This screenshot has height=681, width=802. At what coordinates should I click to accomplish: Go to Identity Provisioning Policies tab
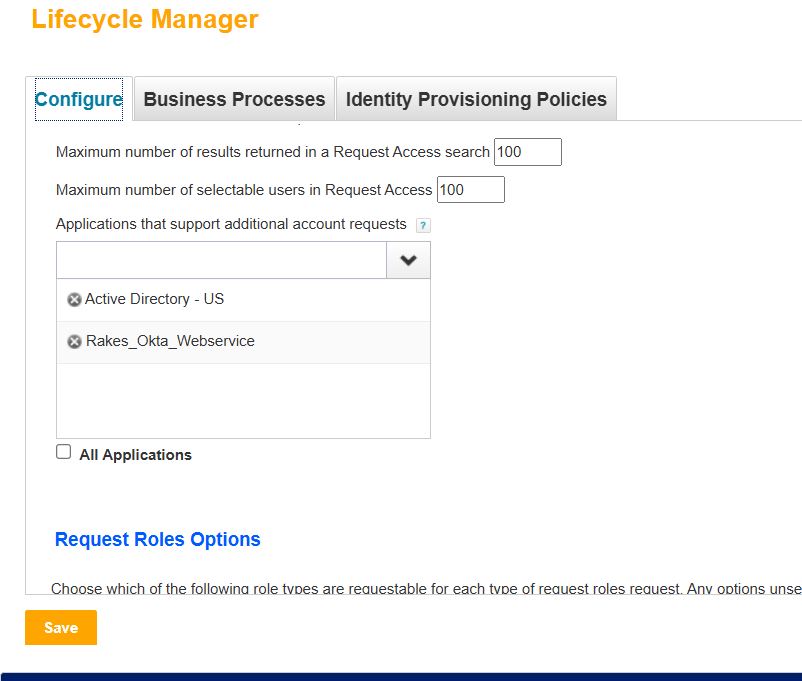tap(476, 99)
